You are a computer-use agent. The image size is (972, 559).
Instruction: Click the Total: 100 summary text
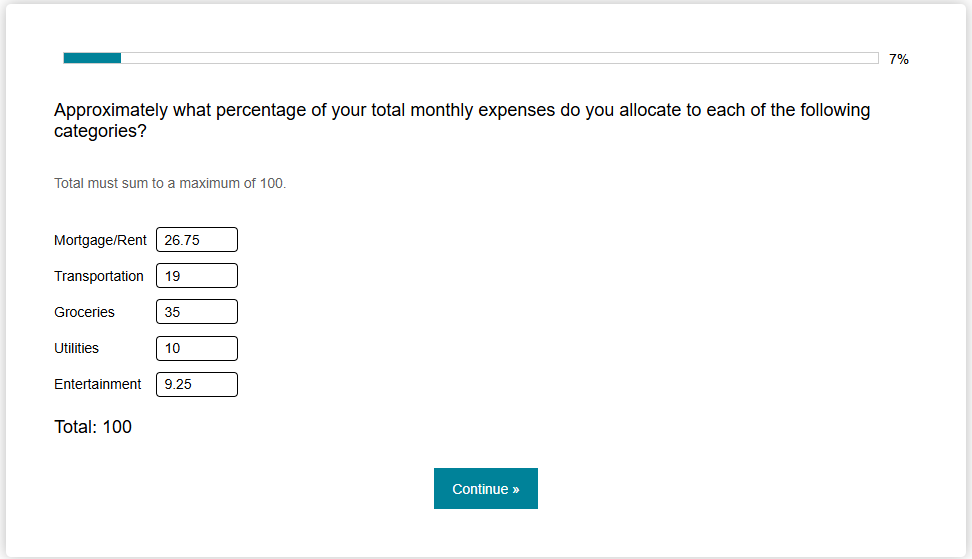pos(93,427)
